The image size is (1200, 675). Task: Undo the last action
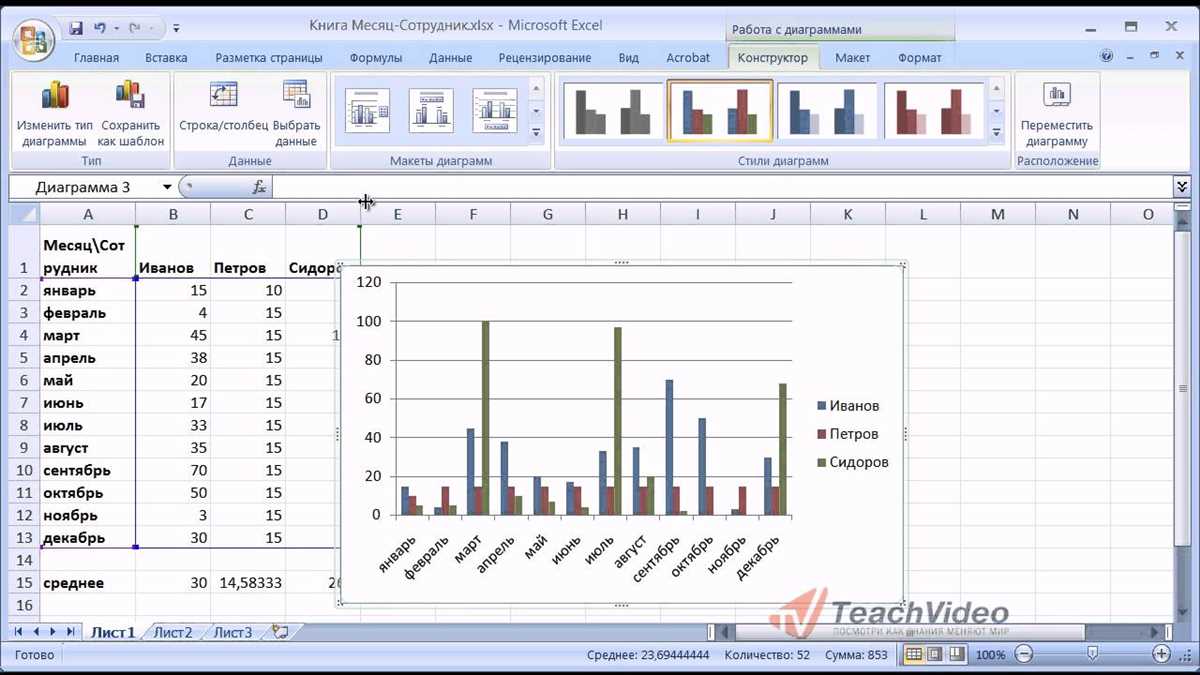click(99, 28)
